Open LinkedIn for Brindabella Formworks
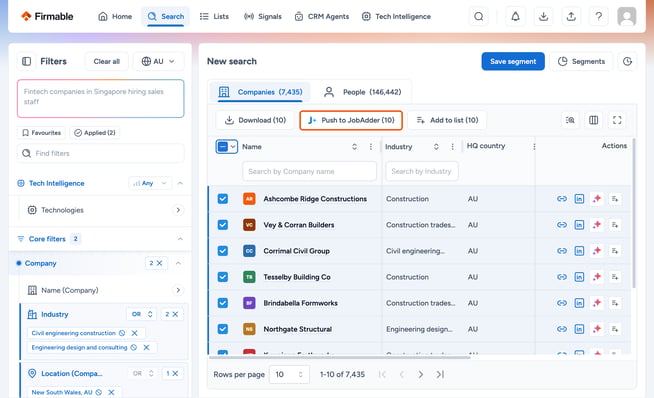 [x=579, y=303]
